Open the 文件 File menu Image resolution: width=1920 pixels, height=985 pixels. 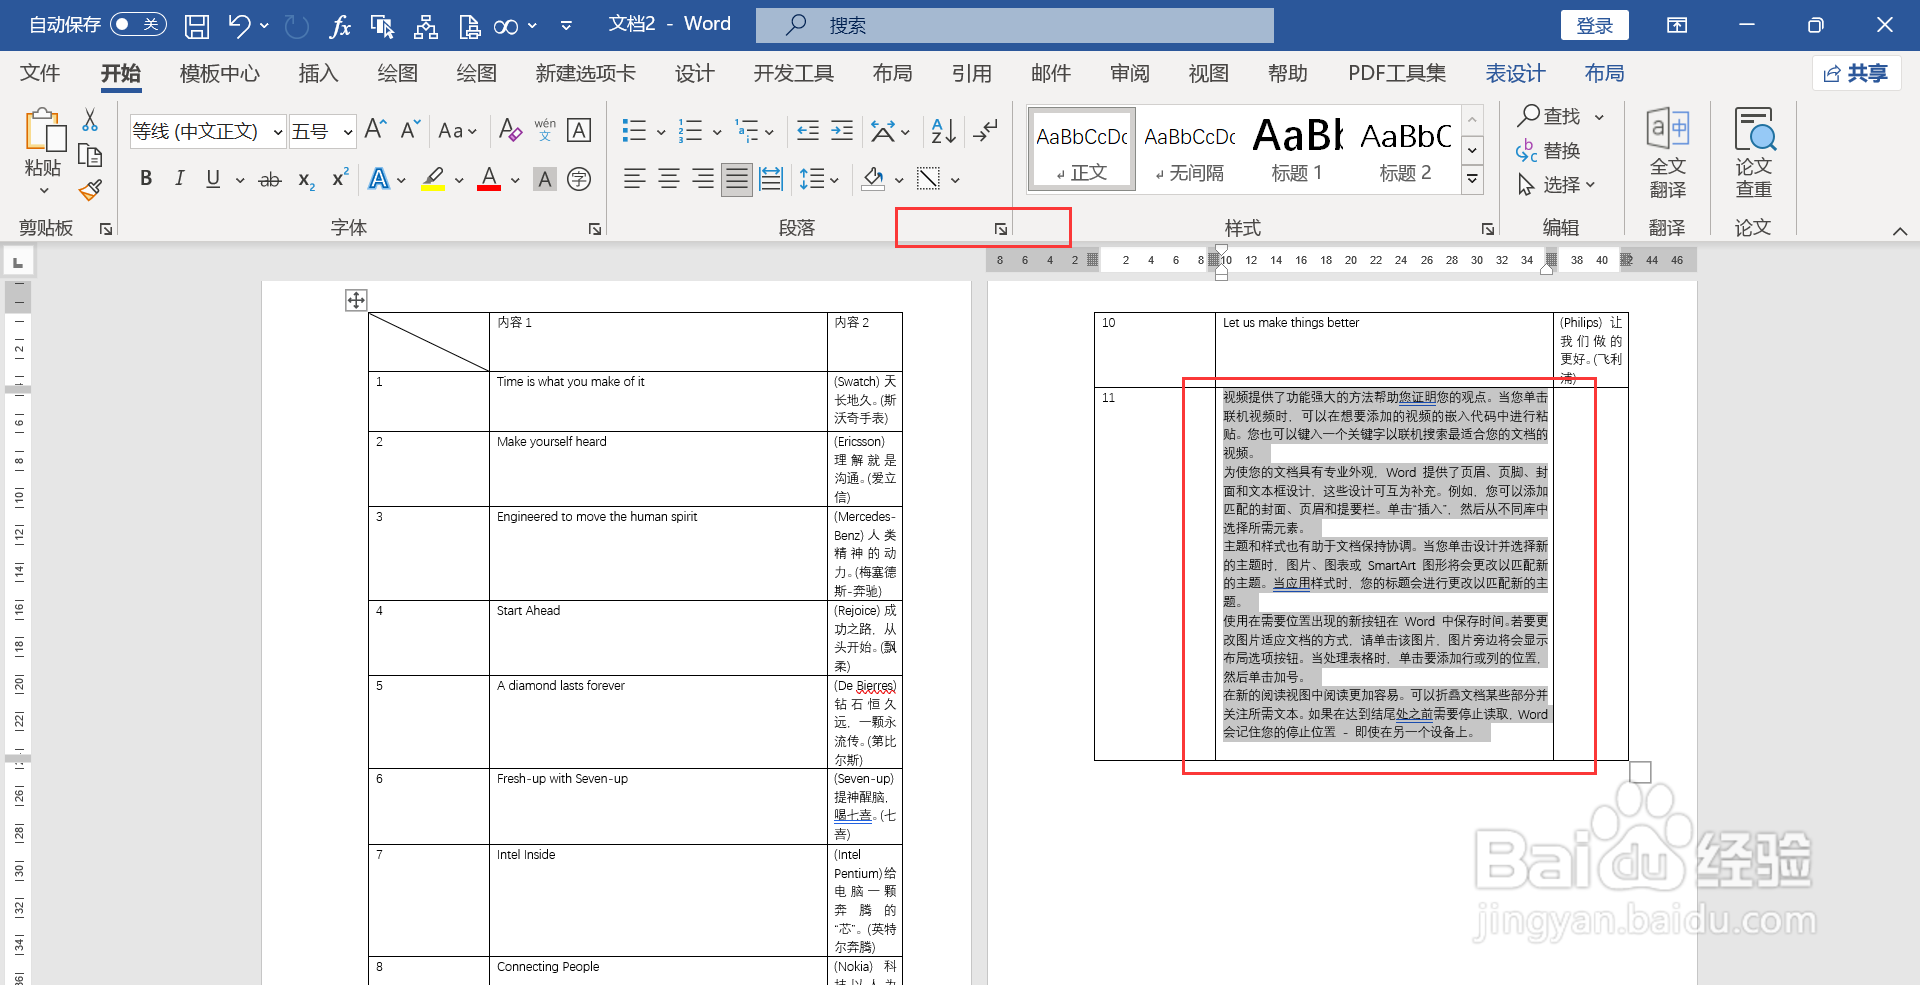point(40,73)
